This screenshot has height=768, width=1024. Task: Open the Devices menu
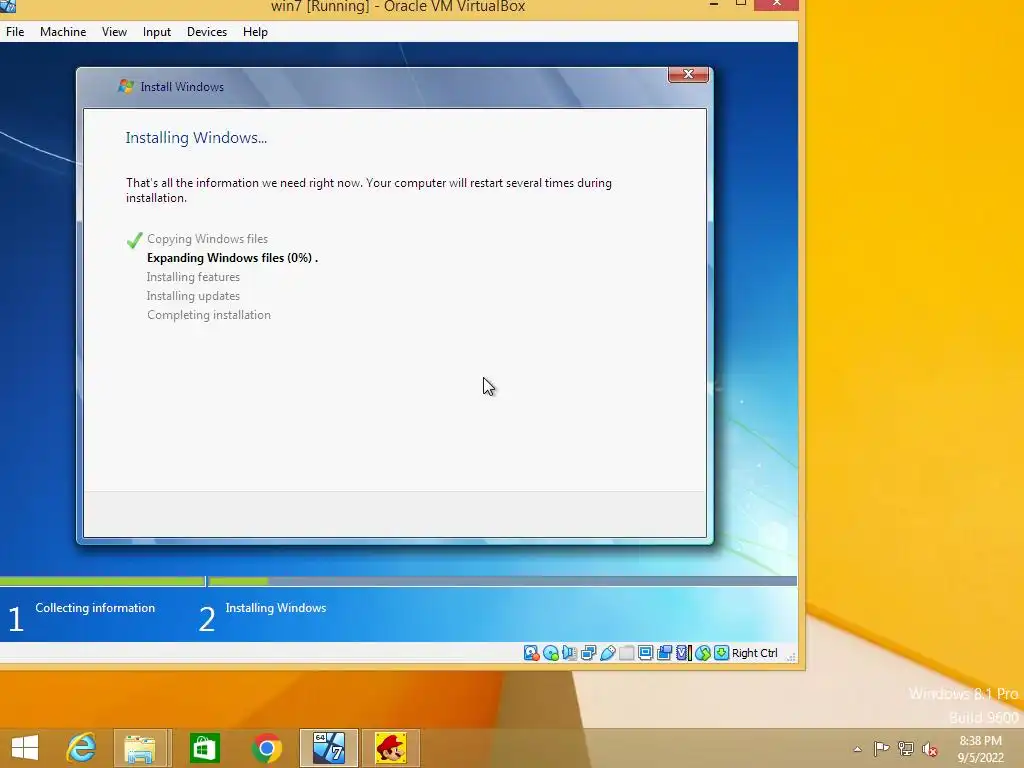pyautogui.click(x=207, y=32)
